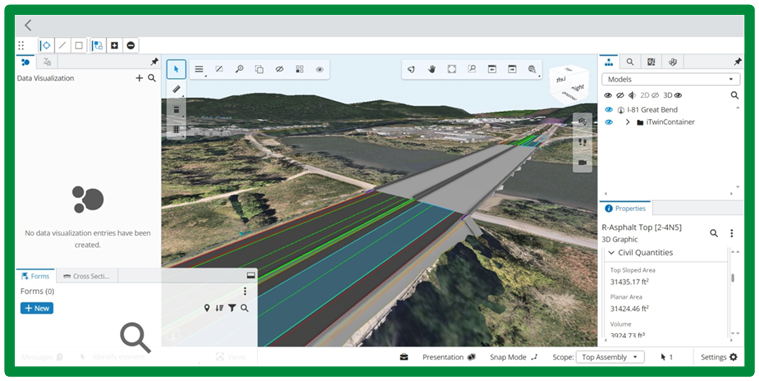Open the camera settings tool icon

[582, 122]
